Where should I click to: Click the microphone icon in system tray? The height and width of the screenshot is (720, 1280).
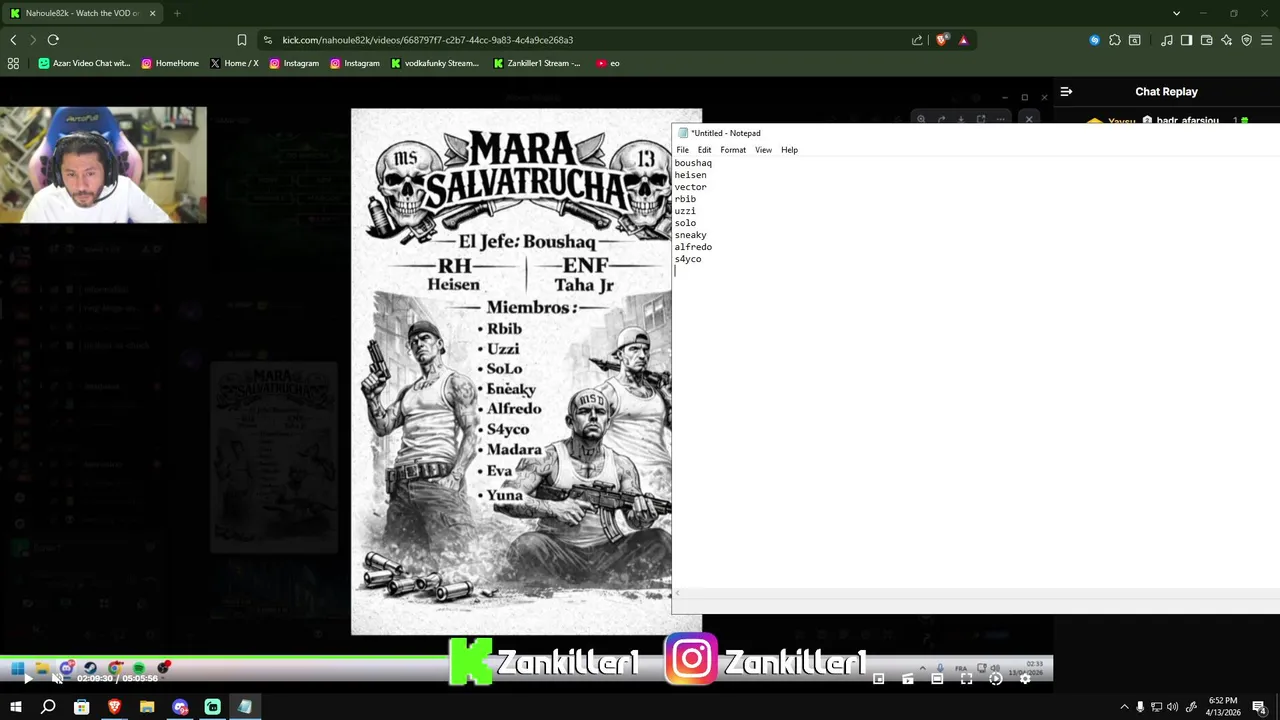[1140, 707]
